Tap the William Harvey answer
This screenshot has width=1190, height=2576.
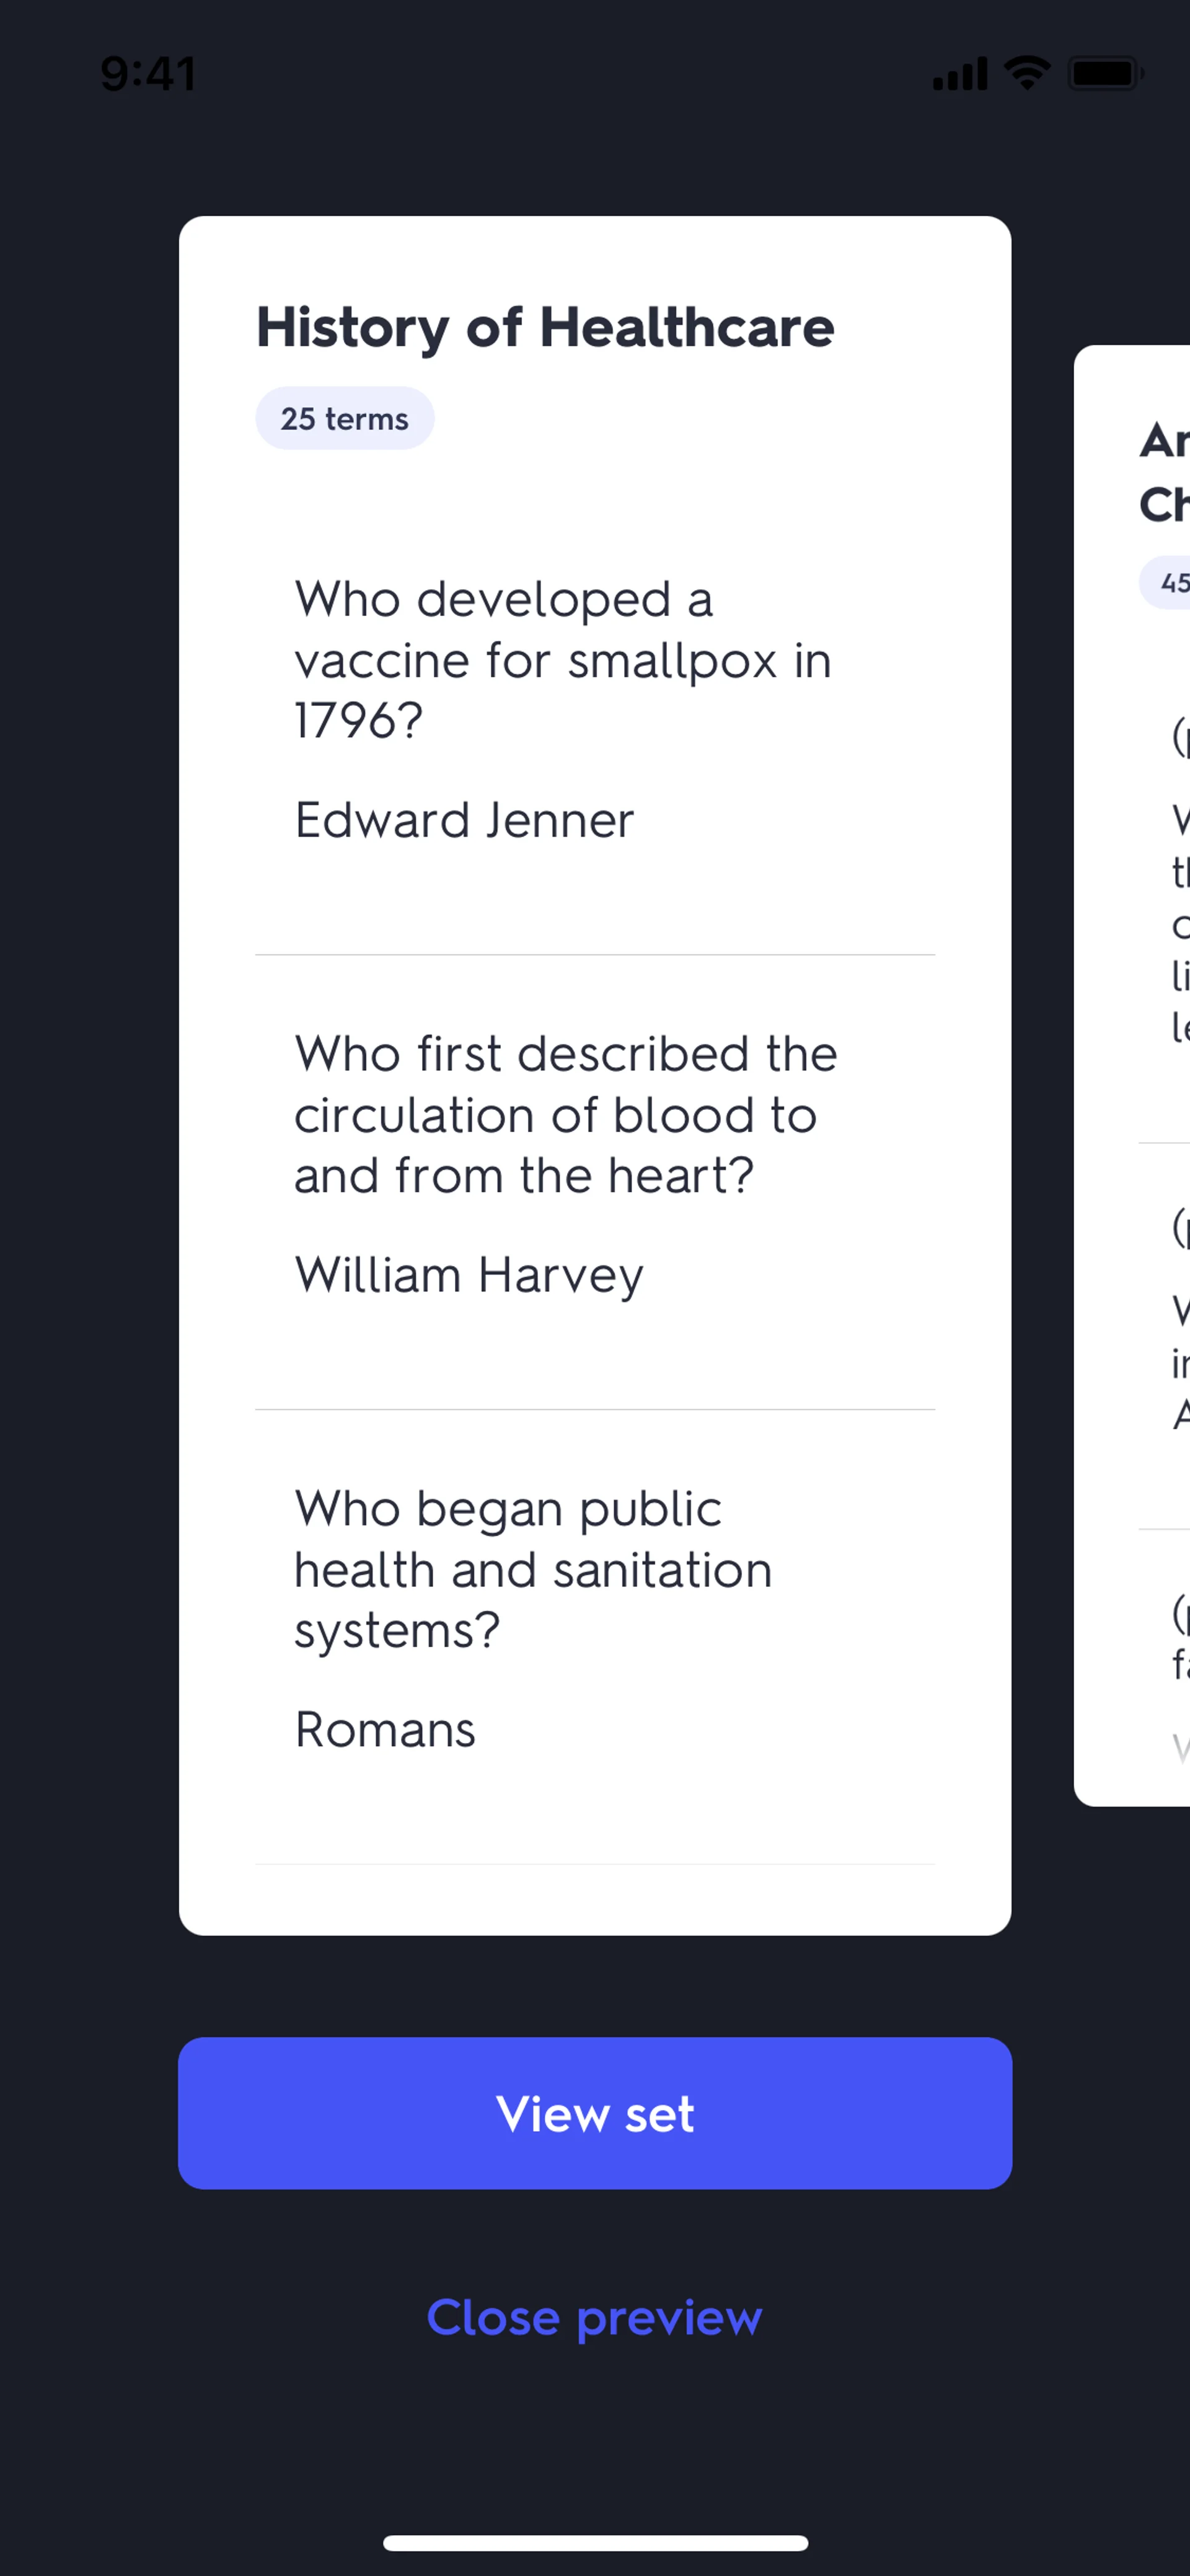pos(469,1276)
